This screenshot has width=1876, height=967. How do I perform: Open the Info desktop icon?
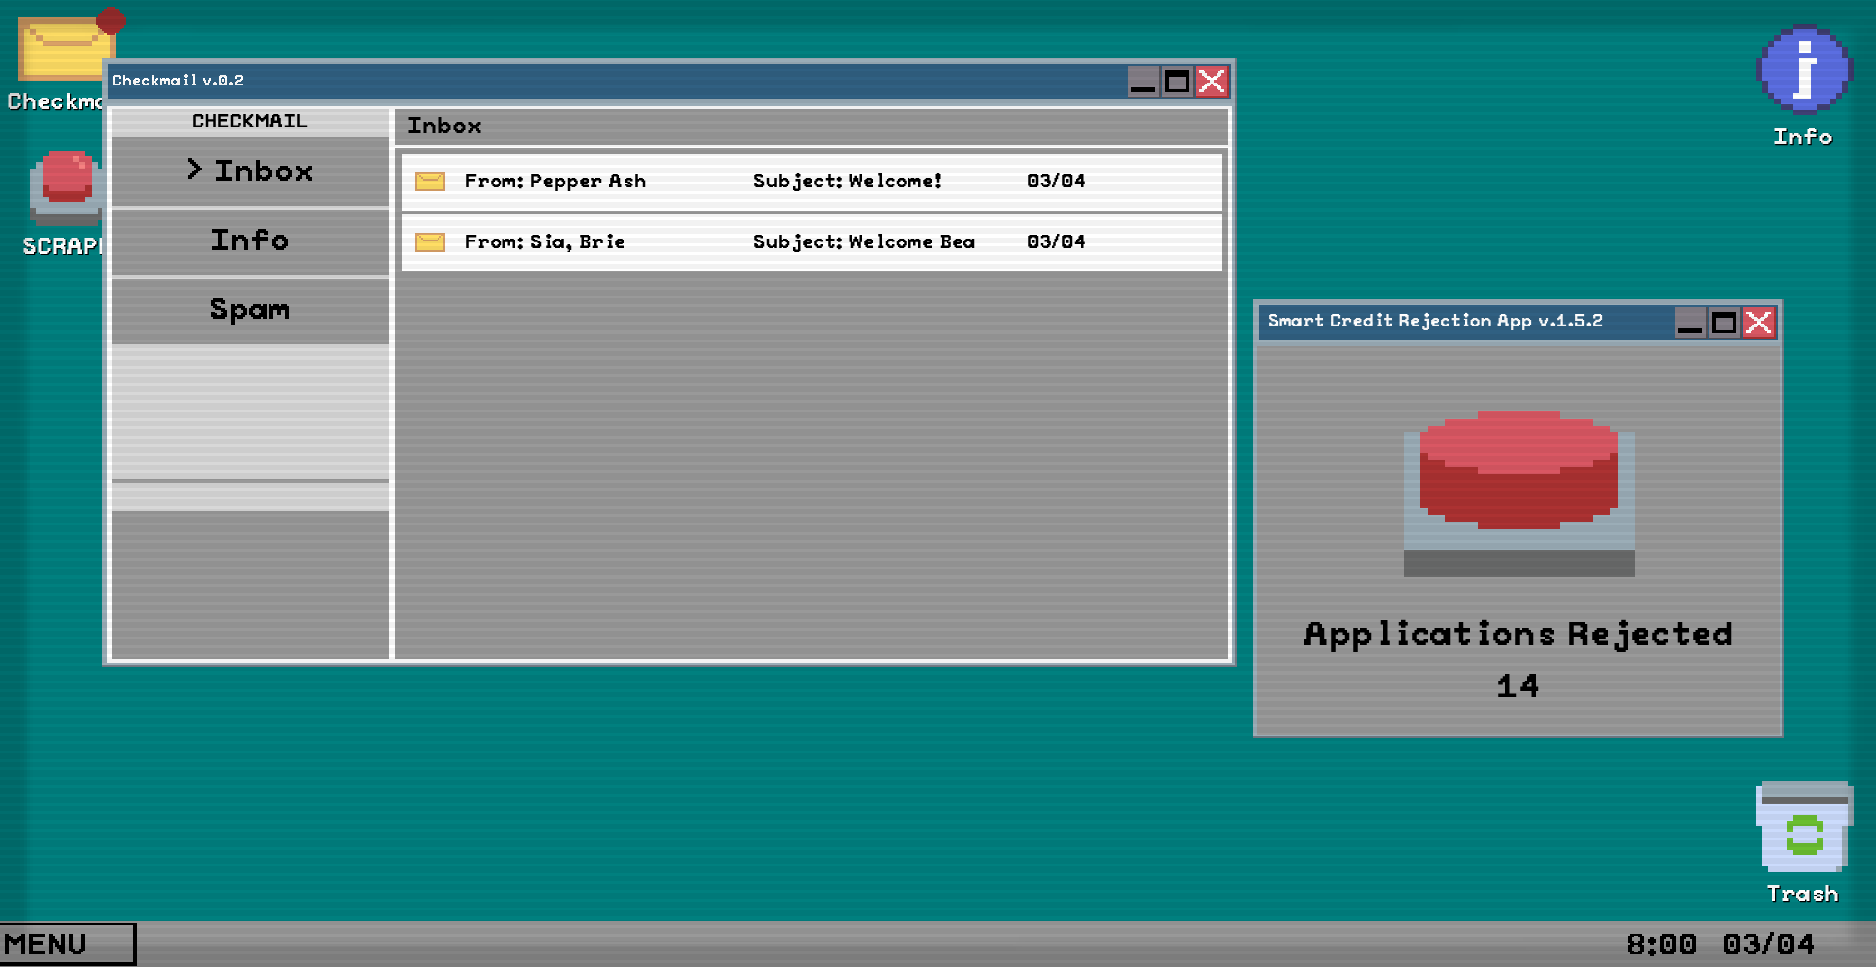(1804, 70)
